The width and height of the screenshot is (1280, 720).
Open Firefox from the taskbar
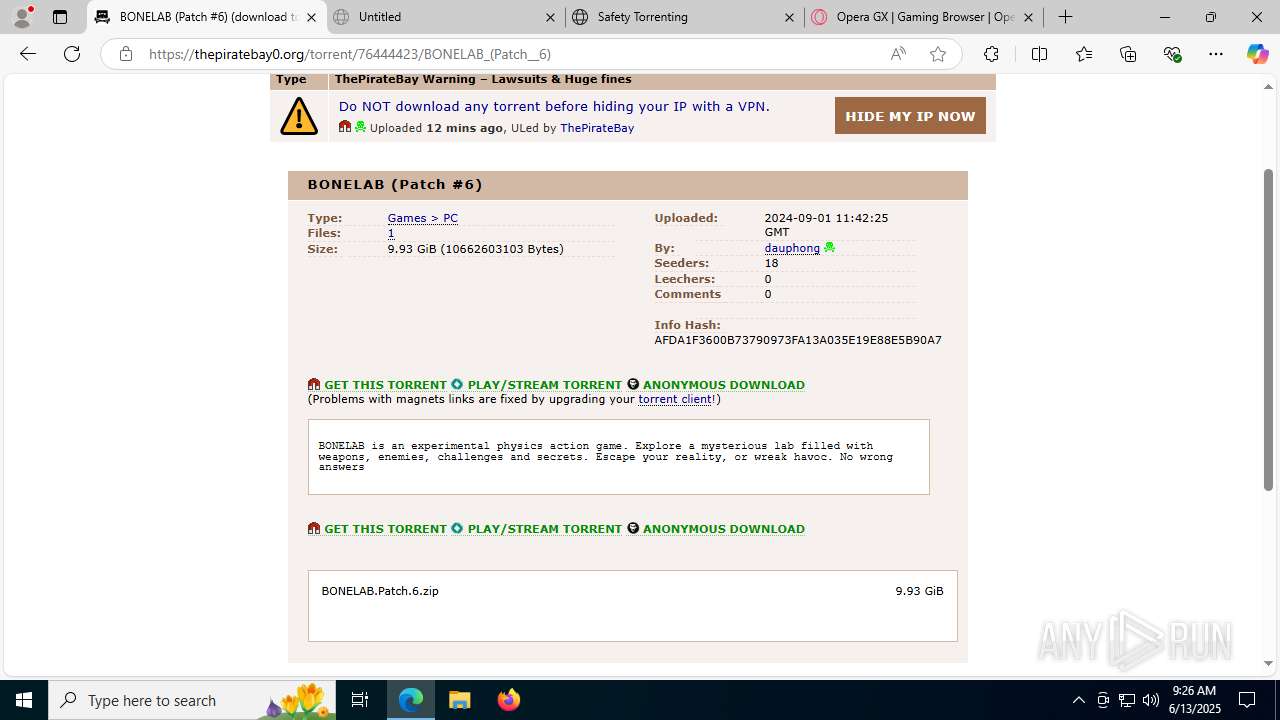point(508,700)
